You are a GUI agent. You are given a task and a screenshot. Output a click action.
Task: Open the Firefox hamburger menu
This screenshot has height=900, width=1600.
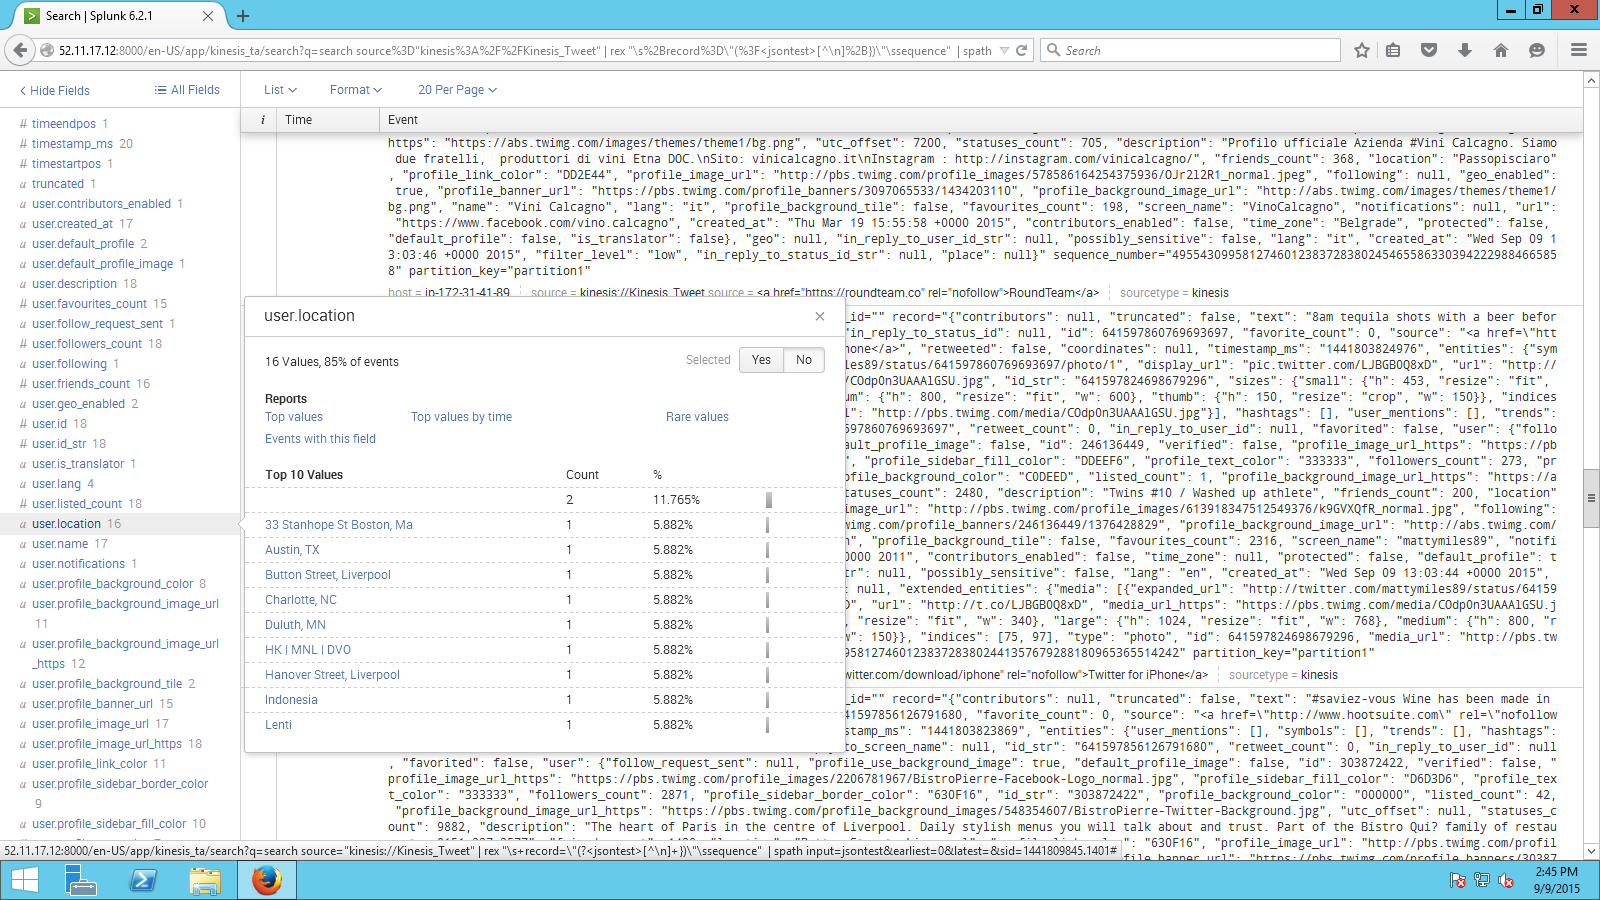point(1579,50)
